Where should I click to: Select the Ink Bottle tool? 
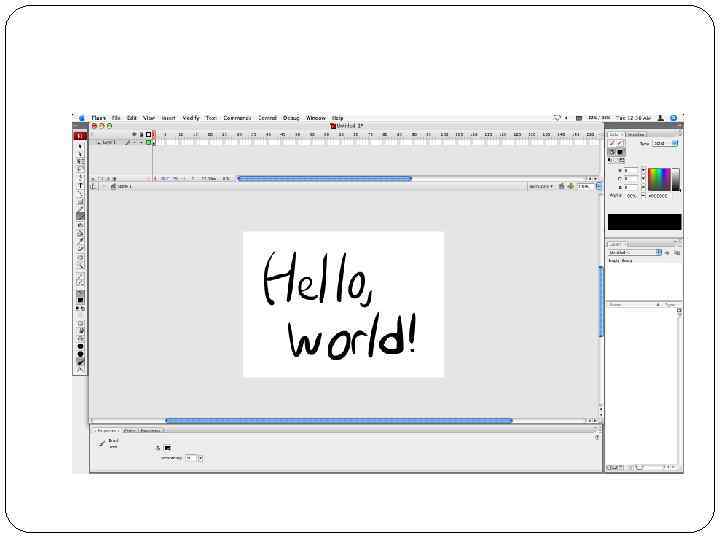[x=80, y=225]
